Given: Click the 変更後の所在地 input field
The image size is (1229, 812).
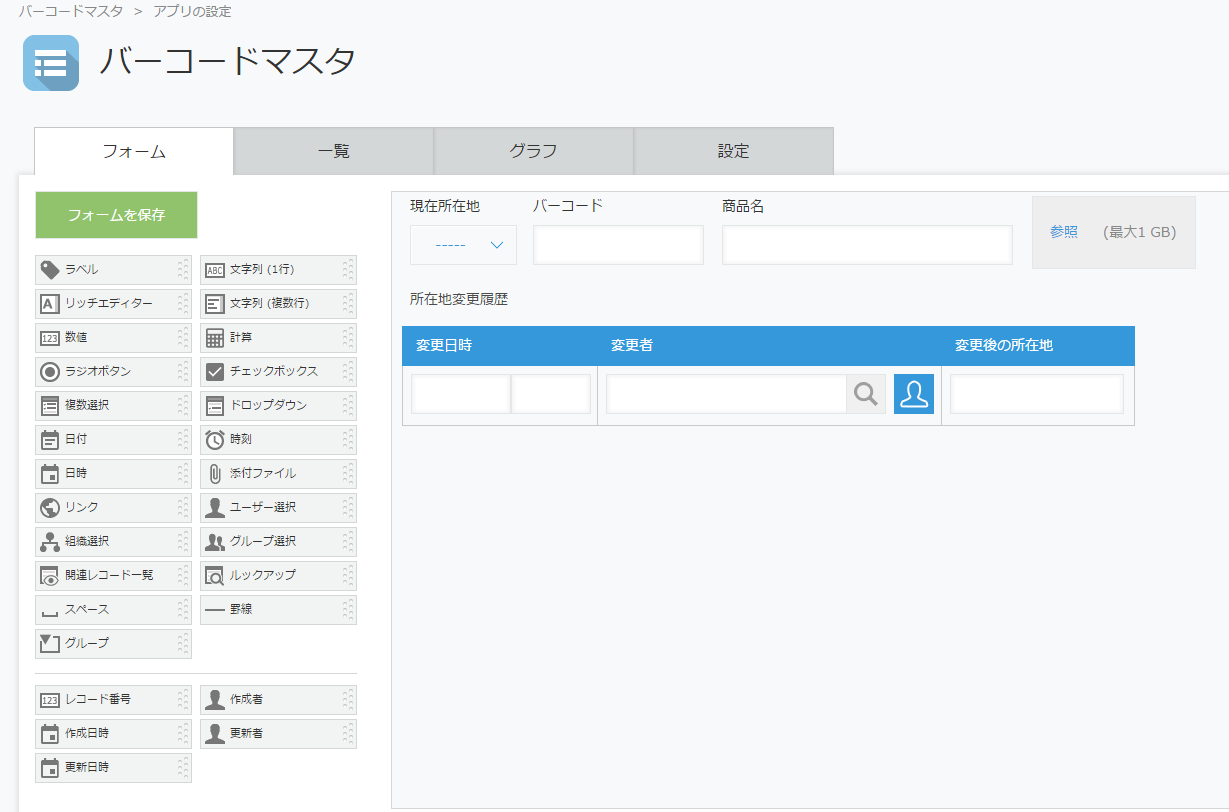Looking at the screenshot, I should click(x=1037, y=394).
